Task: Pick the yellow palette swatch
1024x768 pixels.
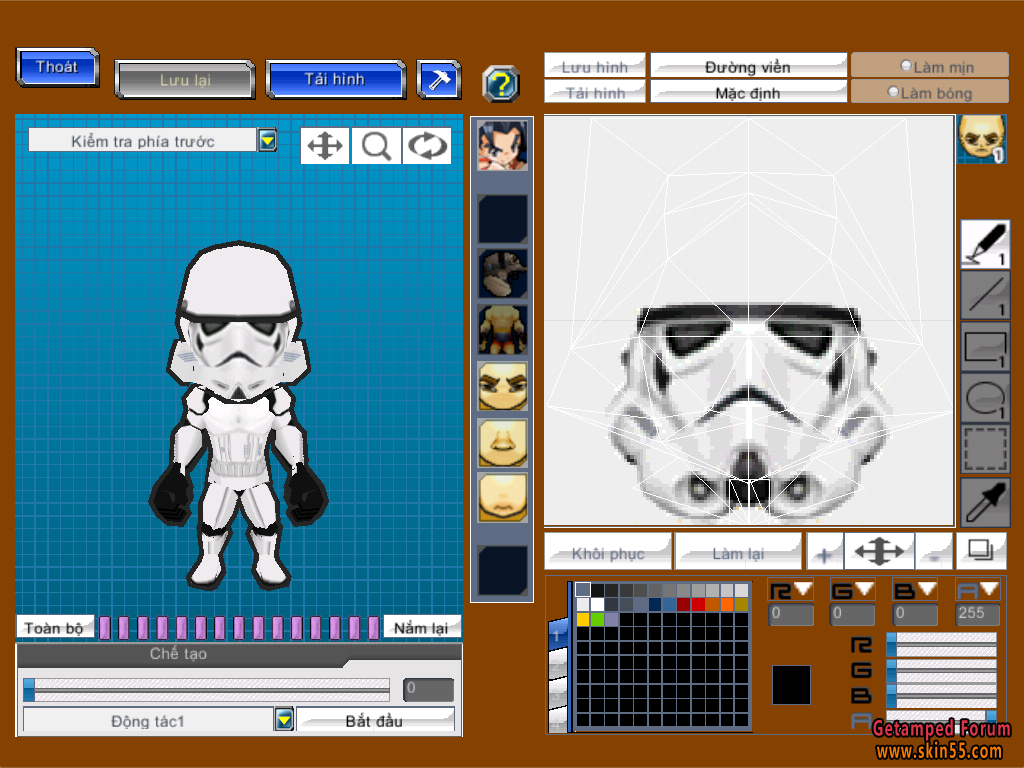Action: [583, 618]
